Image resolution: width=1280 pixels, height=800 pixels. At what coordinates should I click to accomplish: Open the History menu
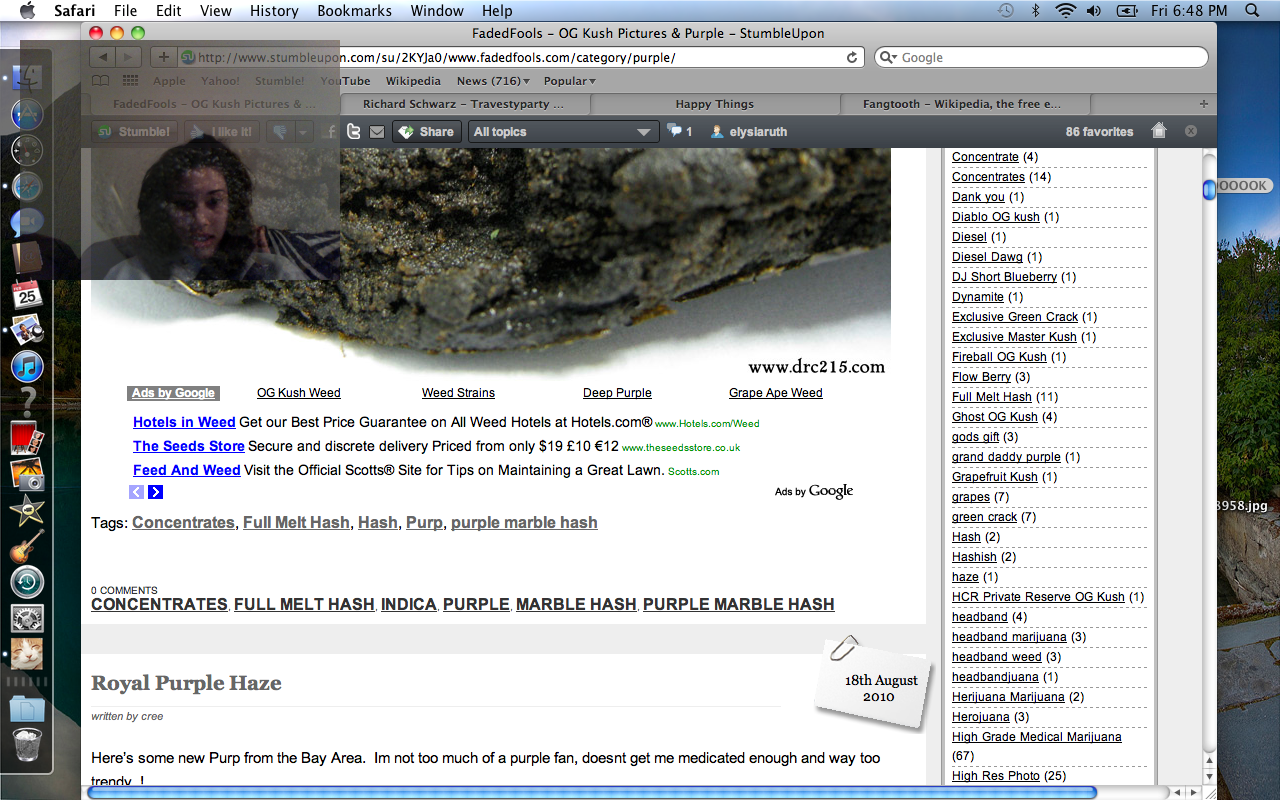[273, 11]
